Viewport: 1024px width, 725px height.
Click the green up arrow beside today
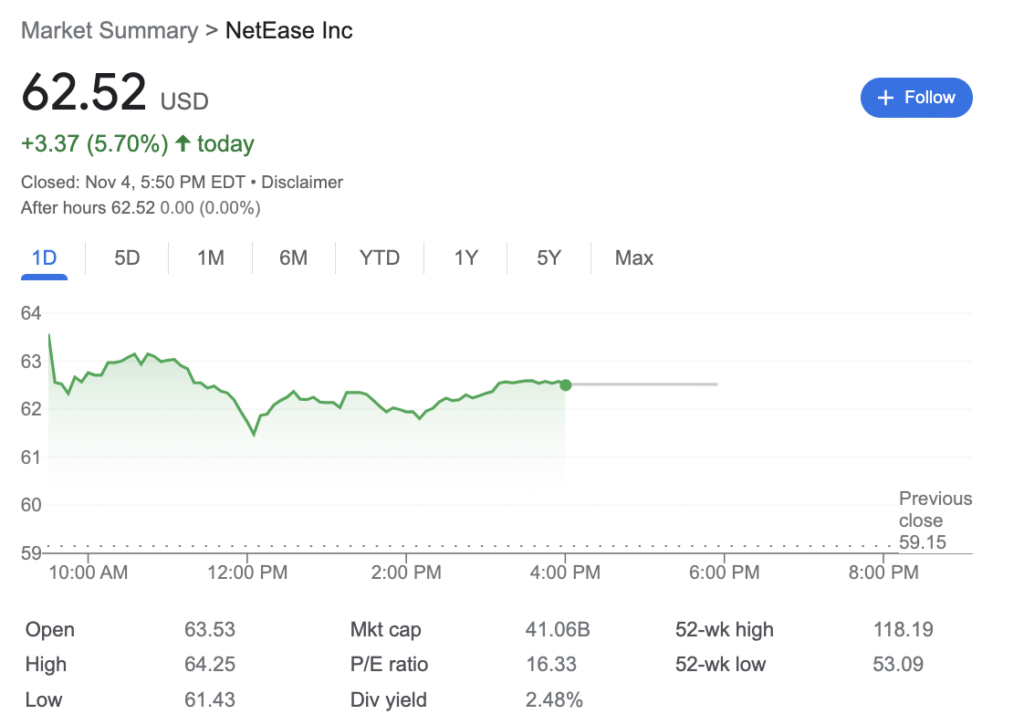click(x=183, y=143)
